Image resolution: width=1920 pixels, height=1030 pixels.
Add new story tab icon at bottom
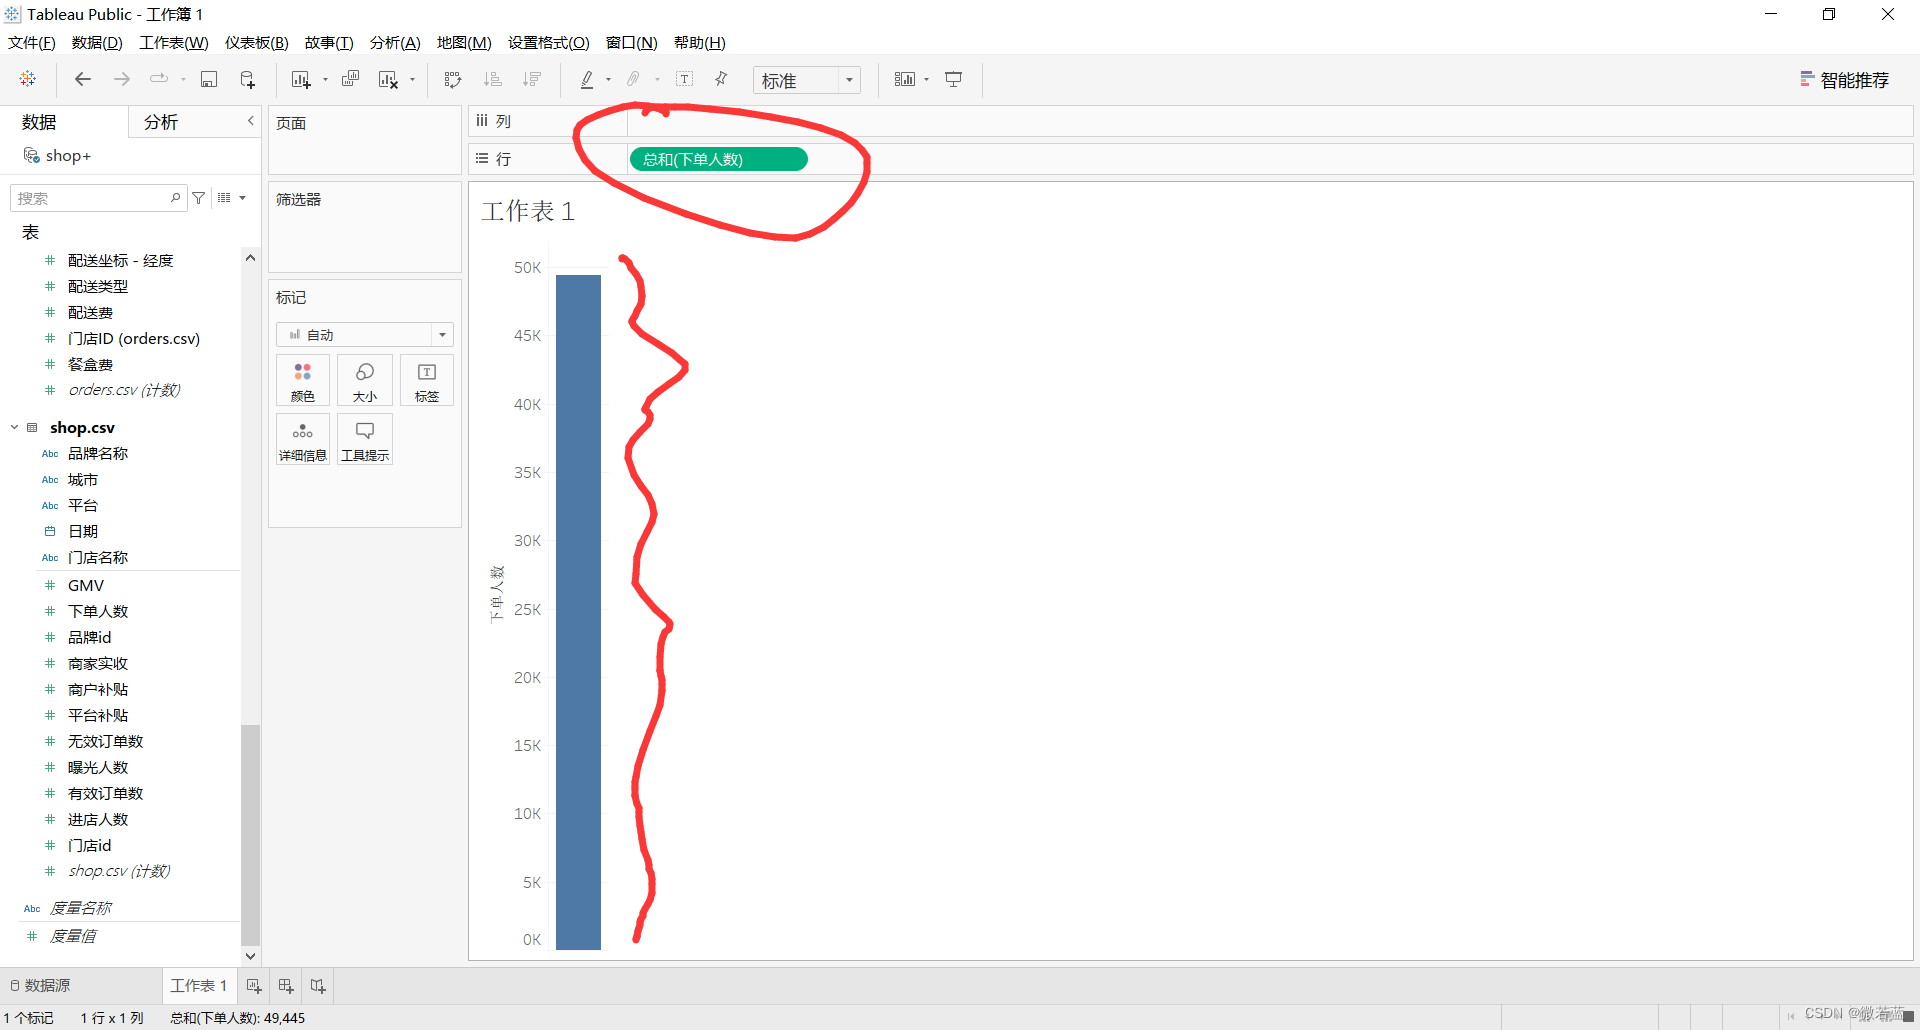pyautogui.click(x=318, y=986)
